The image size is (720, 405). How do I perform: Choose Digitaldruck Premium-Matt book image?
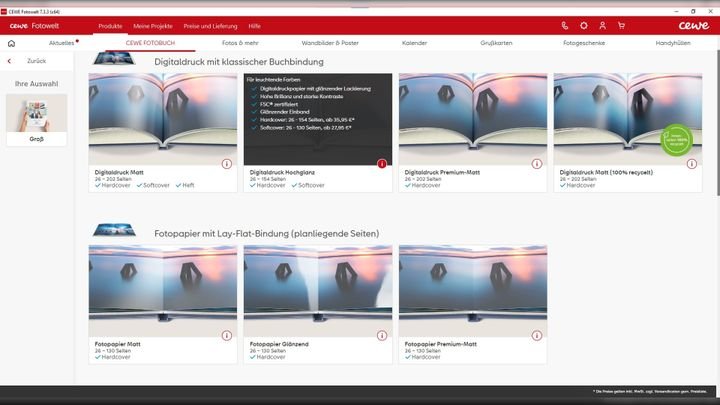coord(473,119)
